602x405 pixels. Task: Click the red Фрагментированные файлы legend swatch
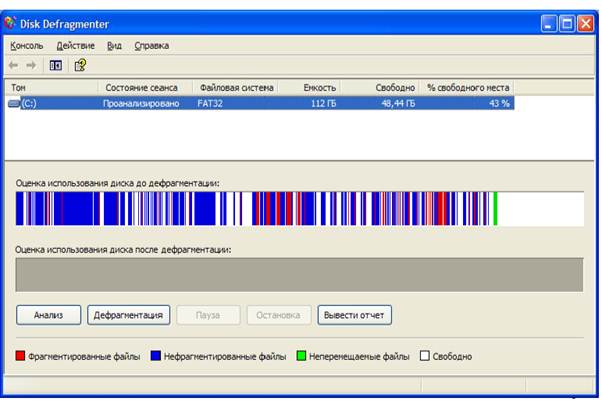[20, 356]
